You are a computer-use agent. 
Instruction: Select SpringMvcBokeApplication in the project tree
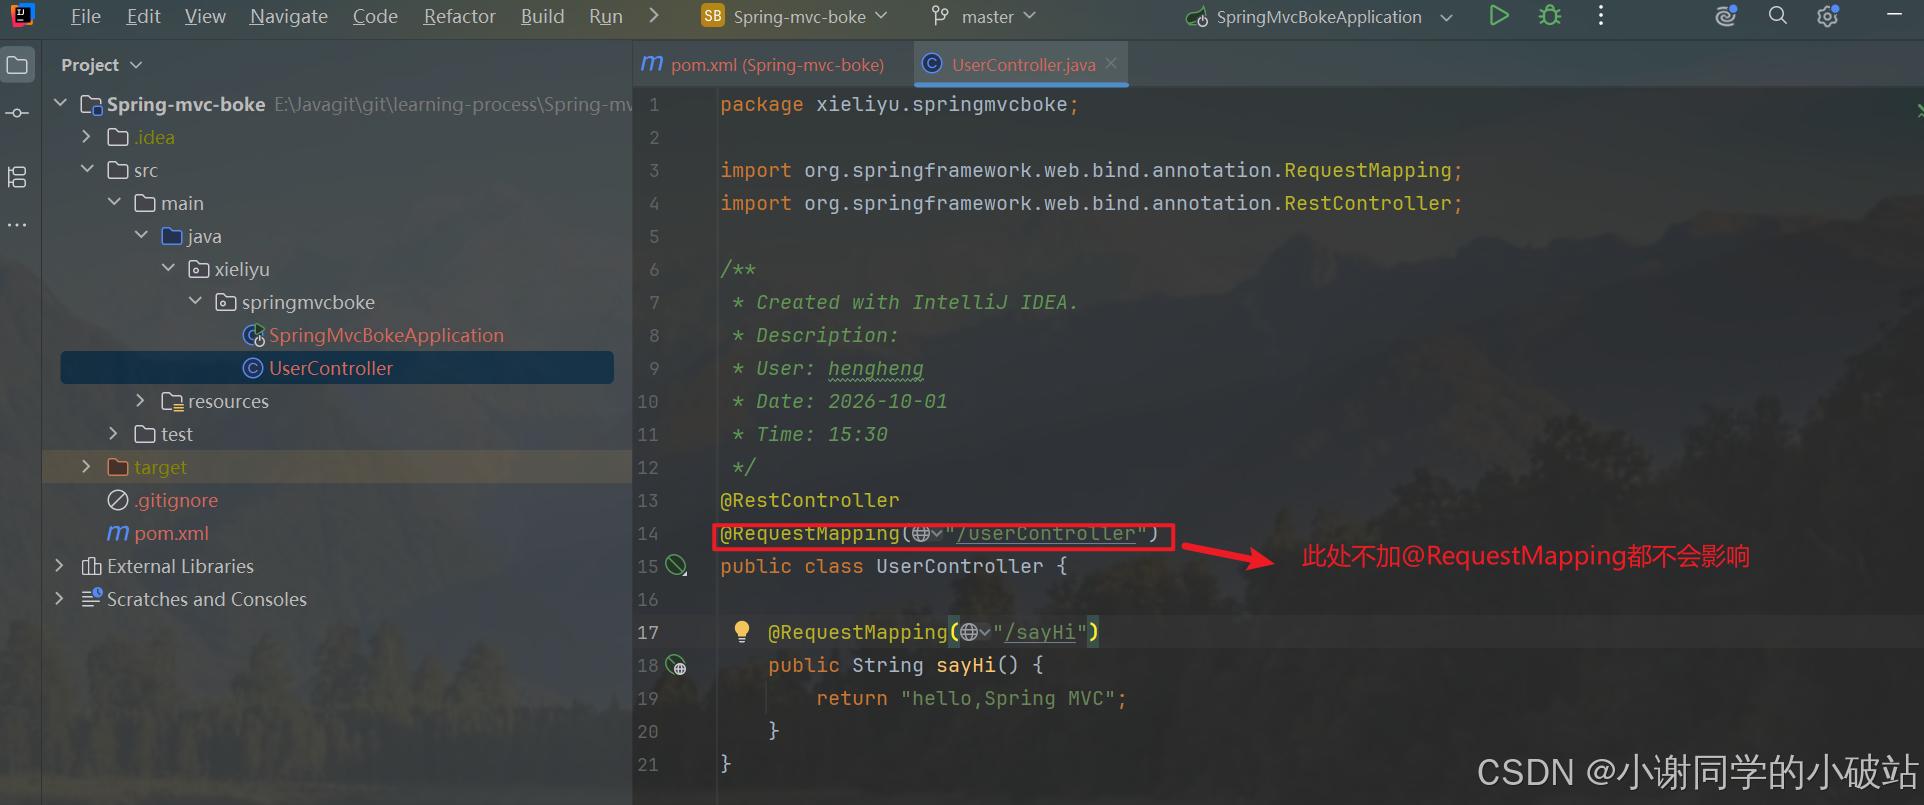pyautogui.click(x=386, y=335)
